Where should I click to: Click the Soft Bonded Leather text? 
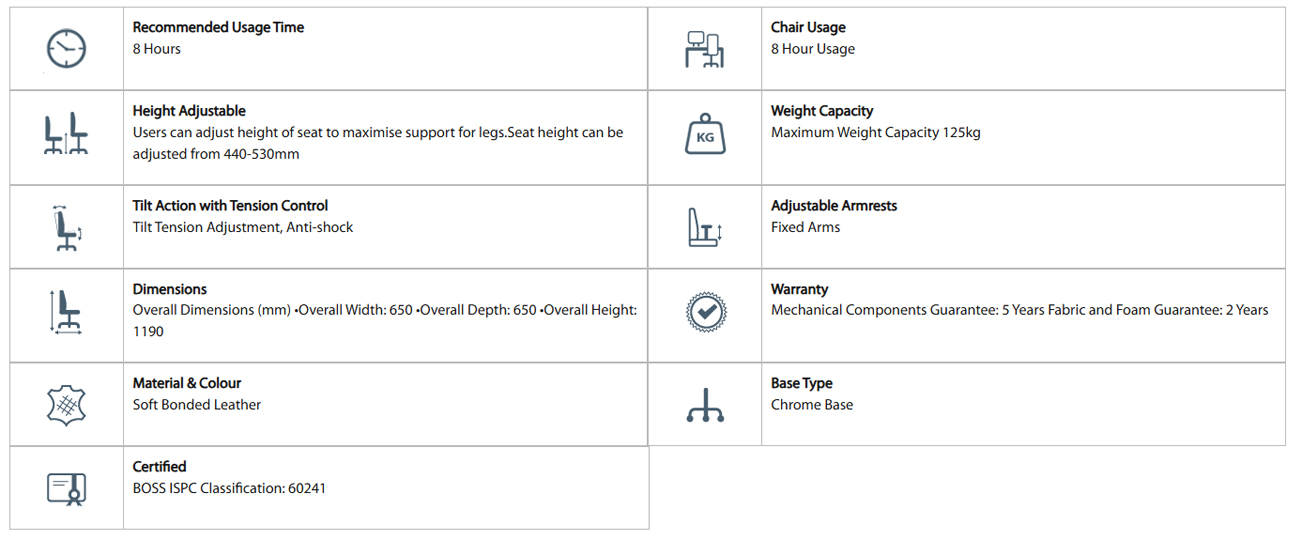coord(197,405)
